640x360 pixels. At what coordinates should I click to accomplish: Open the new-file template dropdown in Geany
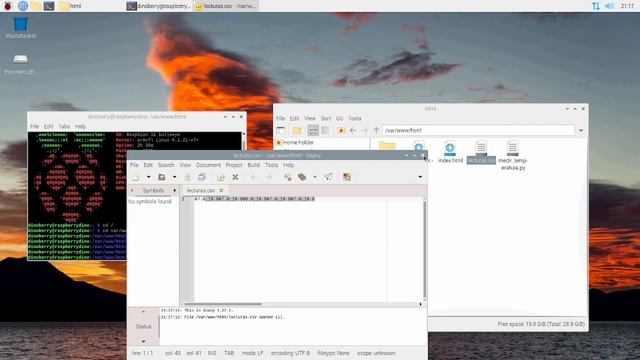coord(148,177)
